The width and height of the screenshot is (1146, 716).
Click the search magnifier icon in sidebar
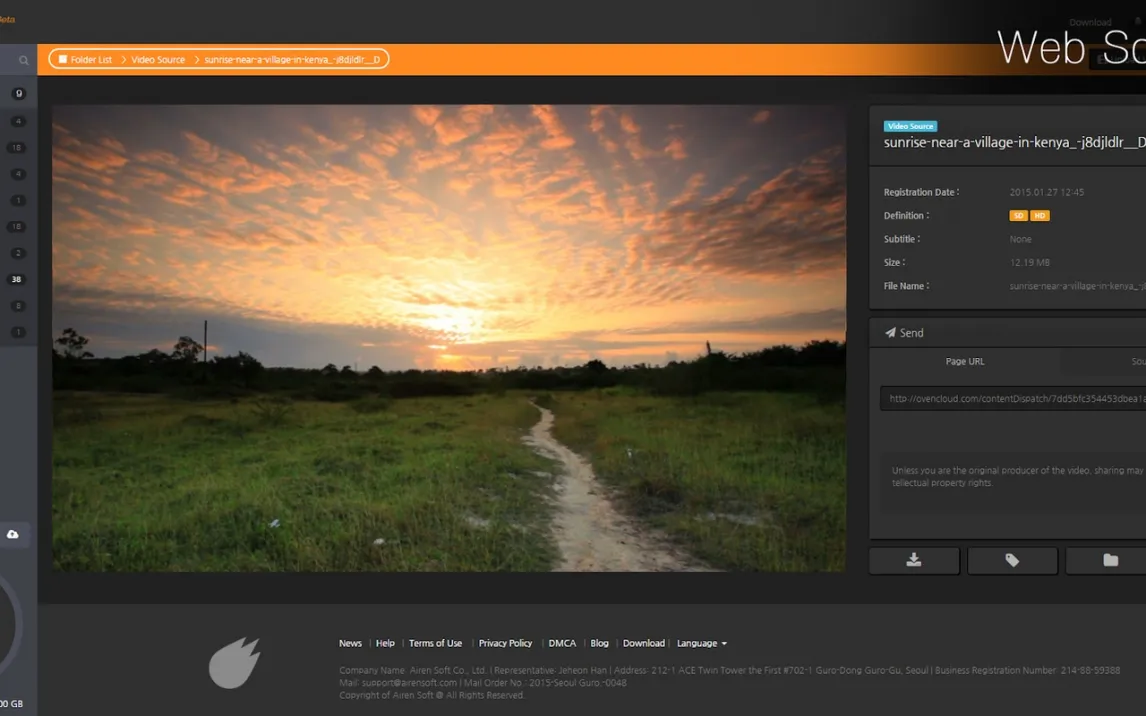click(23, 60)
